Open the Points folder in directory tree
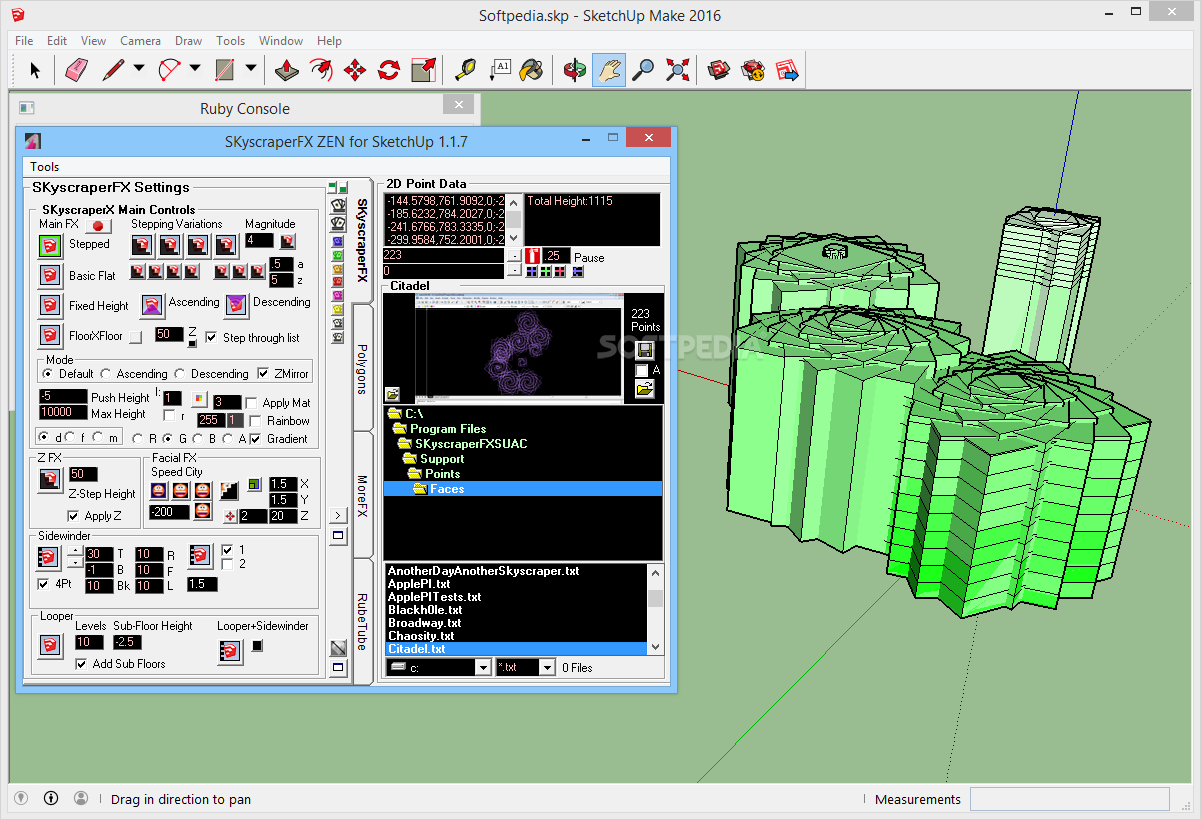Image resolution: width=1201 pixels, height=820 pixels. pyautogui.click(x=442, y=474)
